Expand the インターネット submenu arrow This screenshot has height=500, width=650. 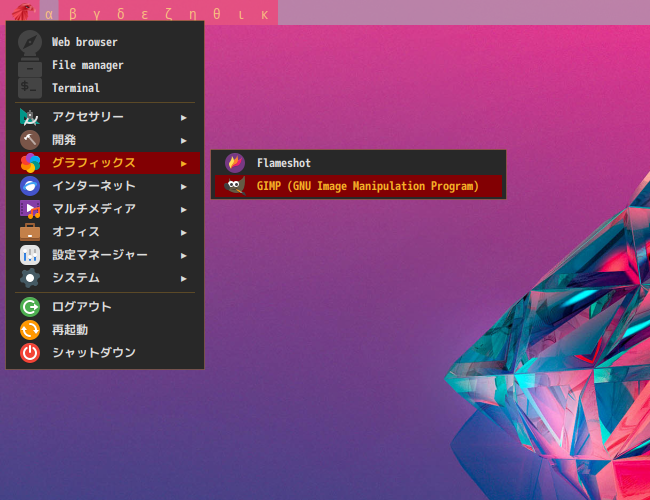click(x=184, y=187)
